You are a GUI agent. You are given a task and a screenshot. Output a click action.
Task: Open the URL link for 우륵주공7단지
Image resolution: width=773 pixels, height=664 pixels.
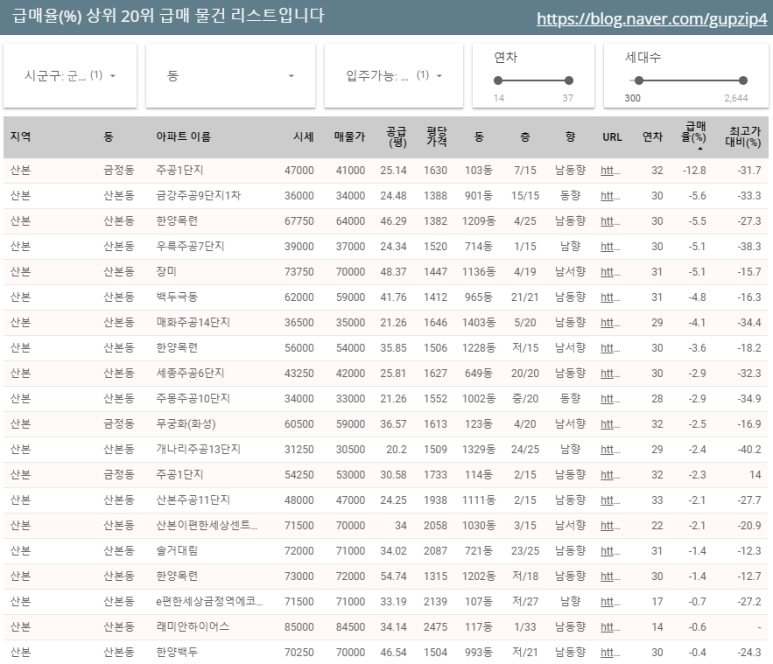[610, 246]
